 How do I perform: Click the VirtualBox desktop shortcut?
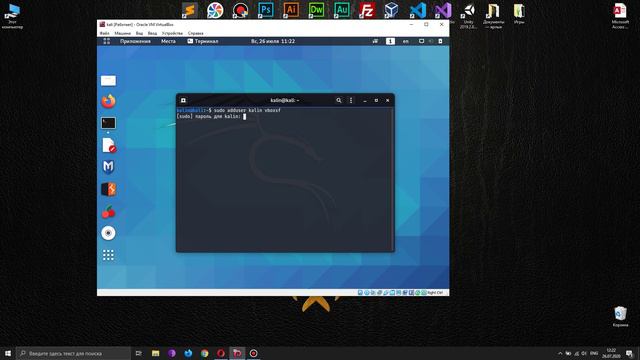click(x=391, y=10)
